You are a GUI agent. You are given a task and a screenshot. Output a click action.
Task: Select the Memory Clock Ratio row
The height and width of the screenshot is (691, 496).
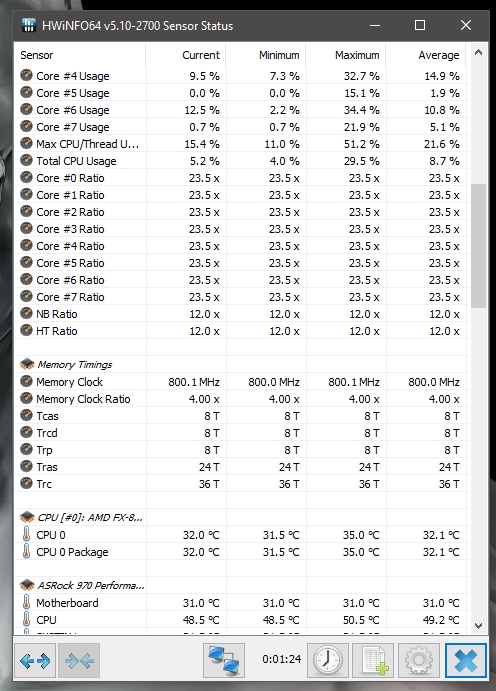point(242,399)
